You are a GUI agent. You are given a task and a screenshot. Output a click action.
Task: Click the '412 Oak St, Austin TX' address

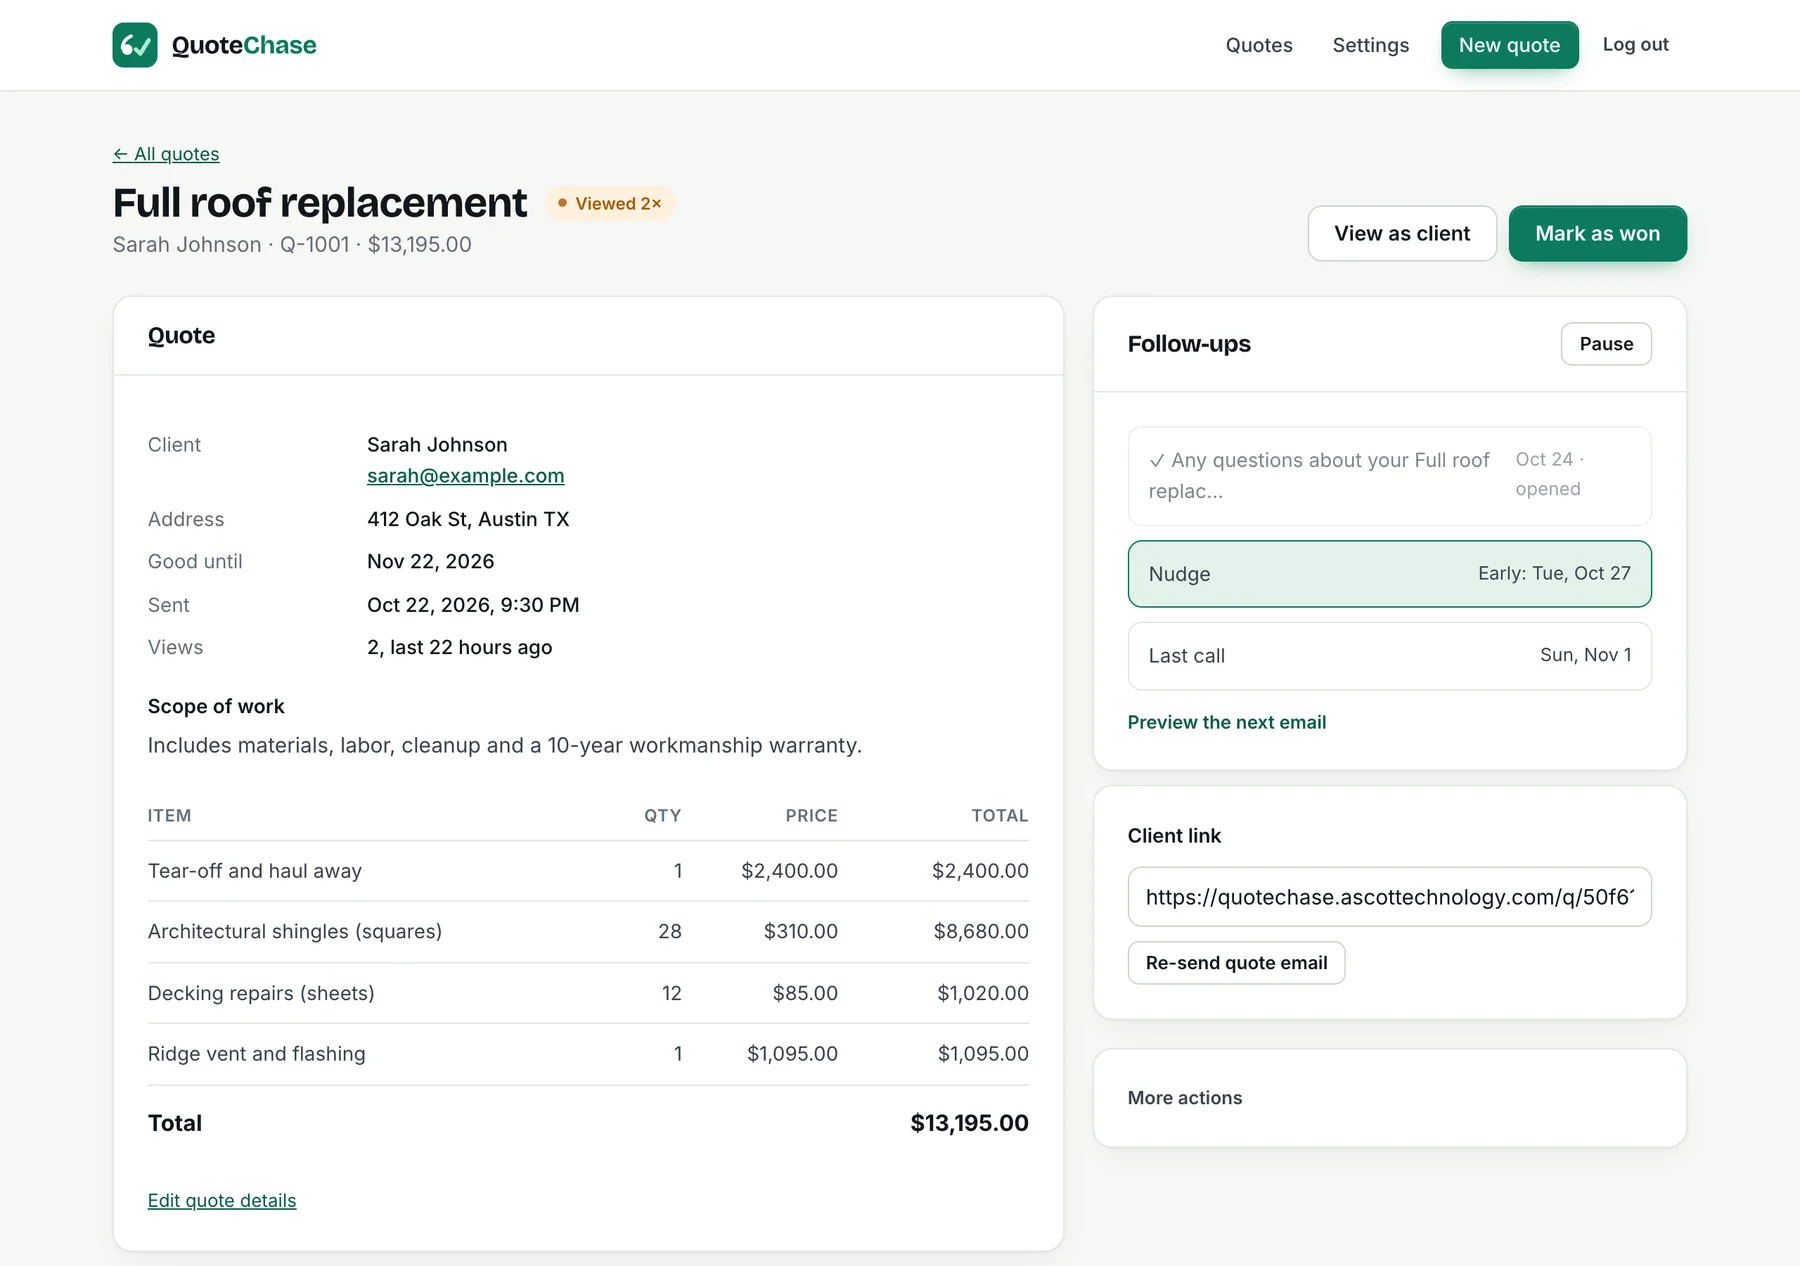[468, 519]
